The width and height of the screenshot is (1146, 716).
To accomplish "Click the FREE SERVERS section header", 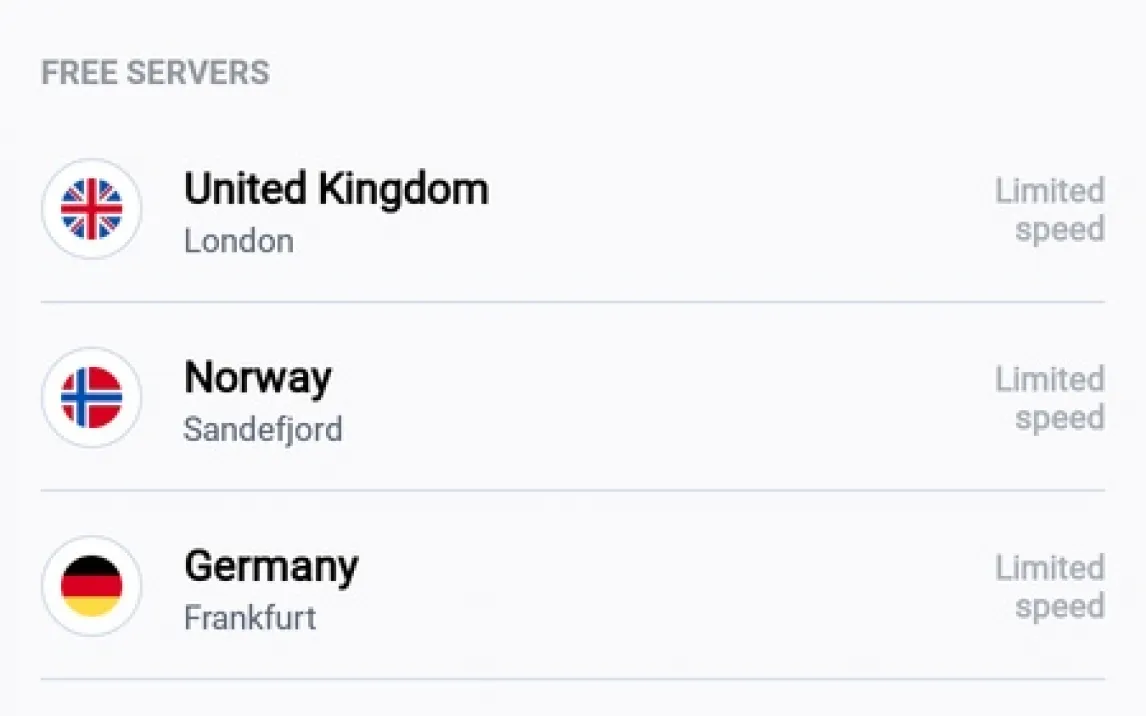I will (x=155, y=73).
